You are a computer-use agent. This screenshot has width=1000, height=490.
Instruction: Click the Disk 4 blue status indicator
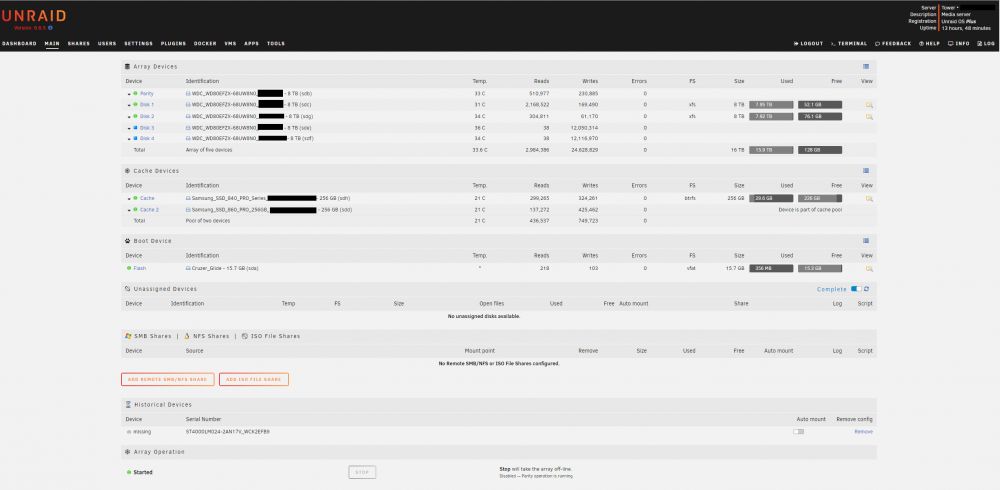[x=135, y=138]
